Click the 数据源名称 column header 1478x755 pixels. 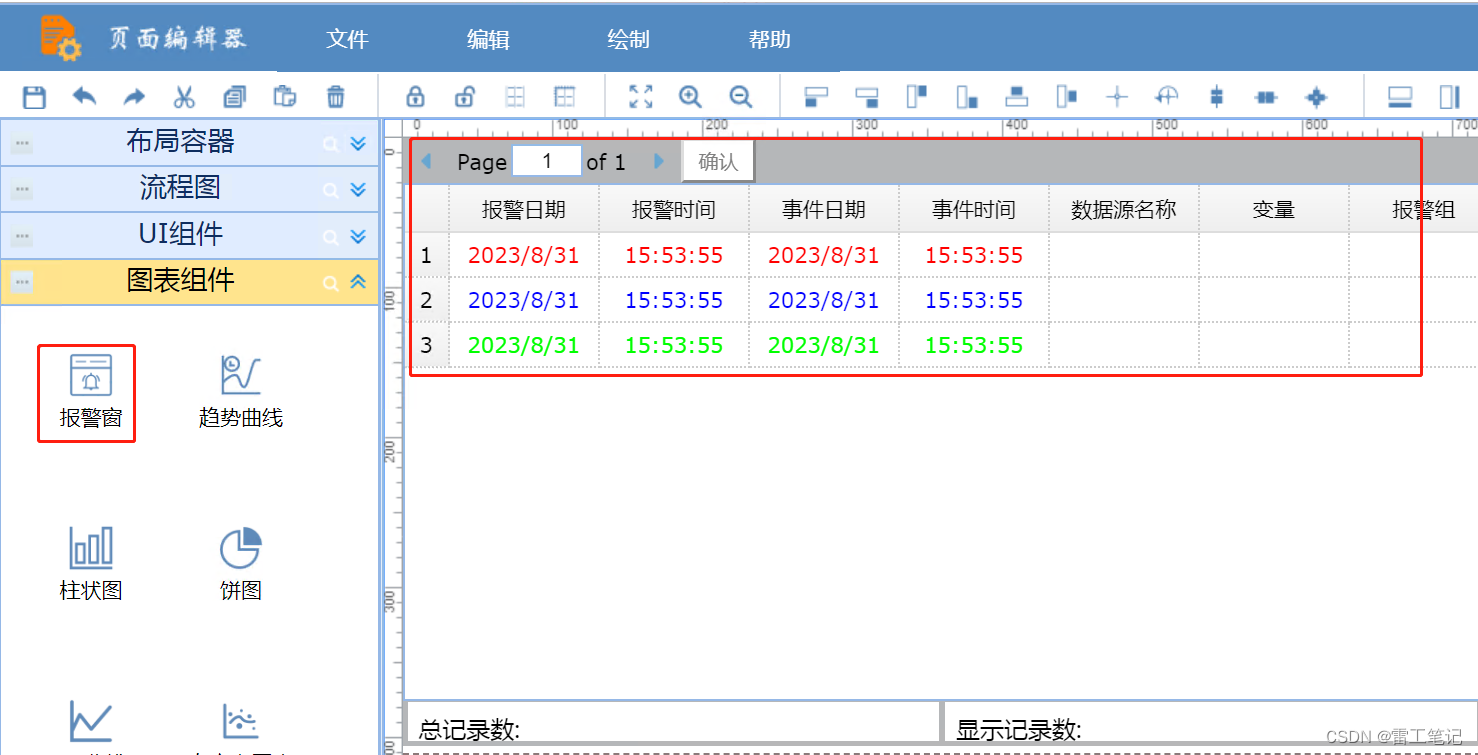[1124, 209]
